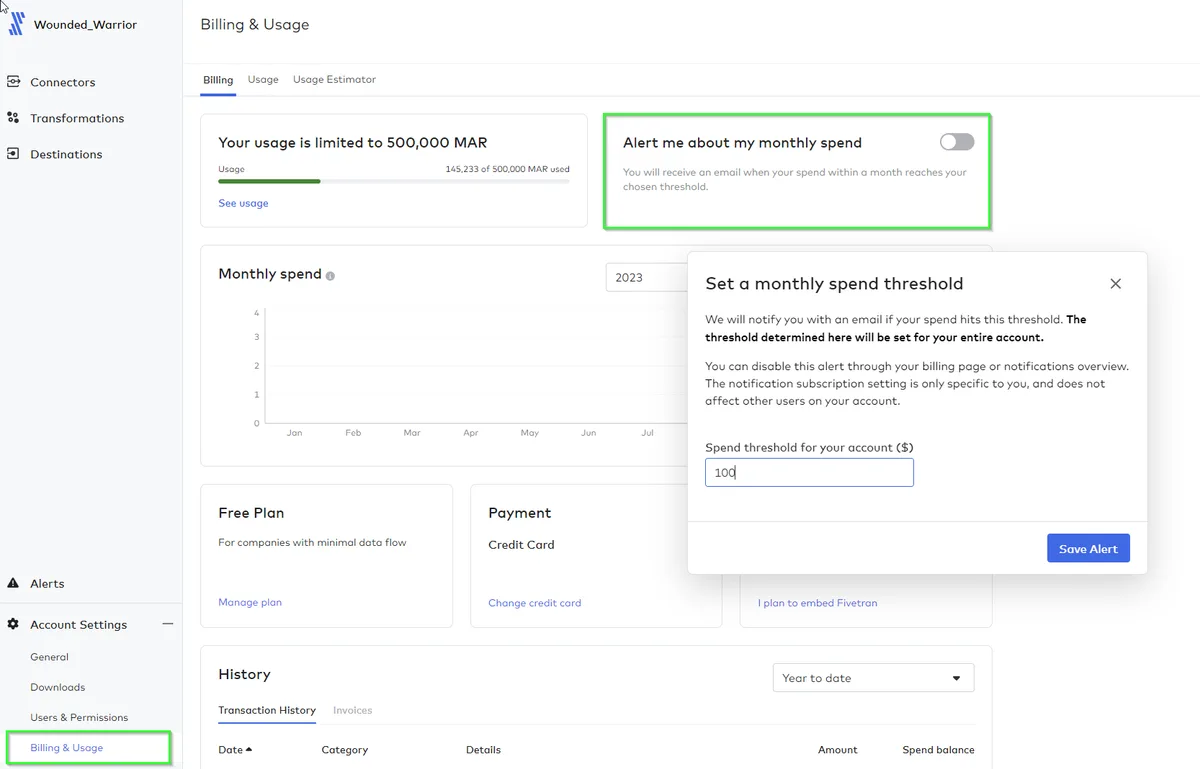Open the Destinations sidebar icon

(x=13, y=154)
